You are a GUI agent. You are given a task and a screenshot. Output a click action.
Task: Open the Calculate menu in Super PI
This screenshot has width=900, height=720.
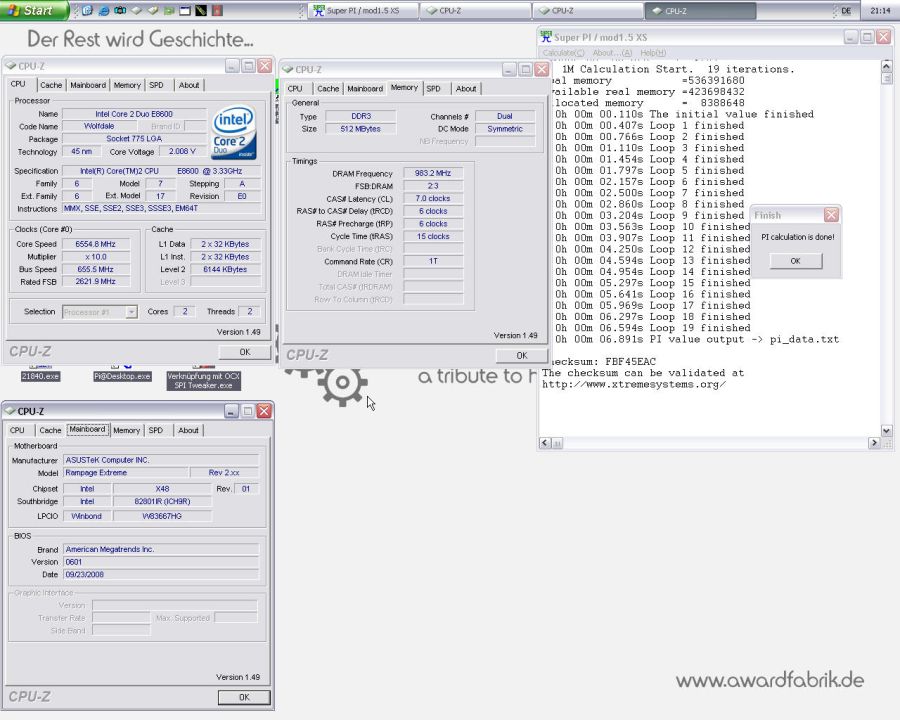tap(563, 53)
